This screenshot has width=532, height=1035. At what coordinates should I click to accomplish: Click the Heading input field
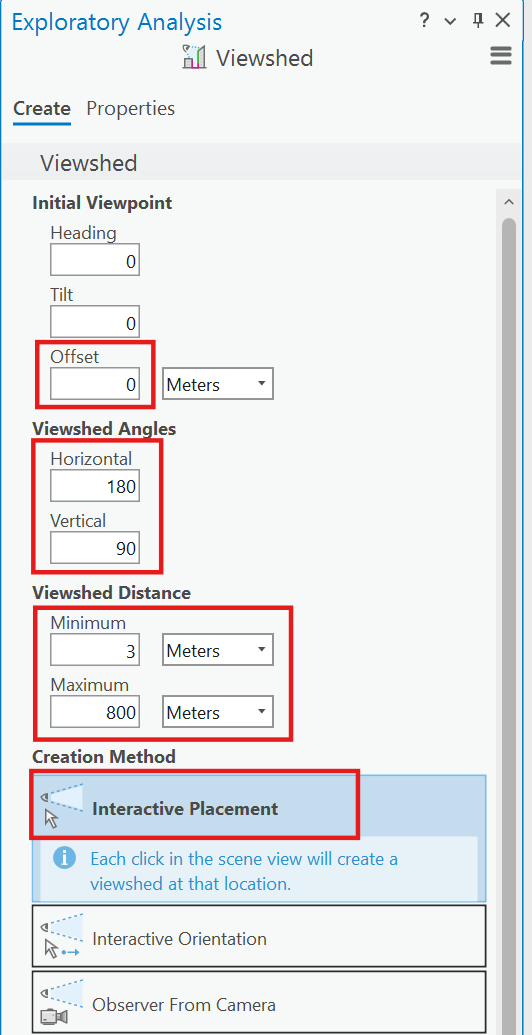pos(95,262)
